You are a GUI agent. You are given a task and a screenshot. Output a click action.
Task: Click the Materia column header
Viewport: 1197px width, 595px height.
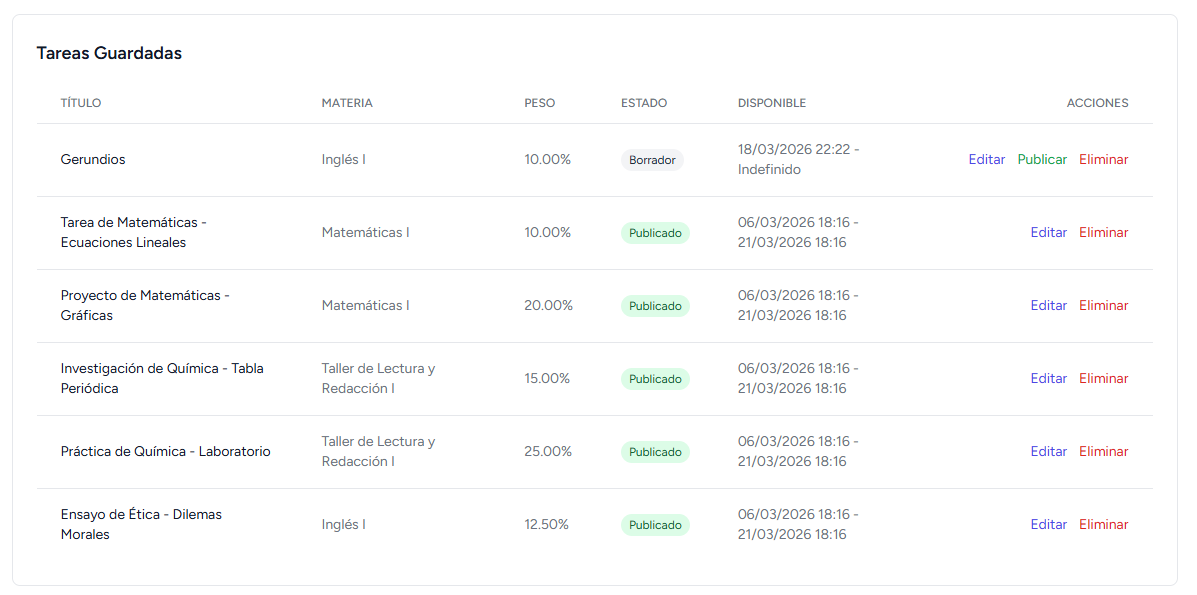point(347,103)
